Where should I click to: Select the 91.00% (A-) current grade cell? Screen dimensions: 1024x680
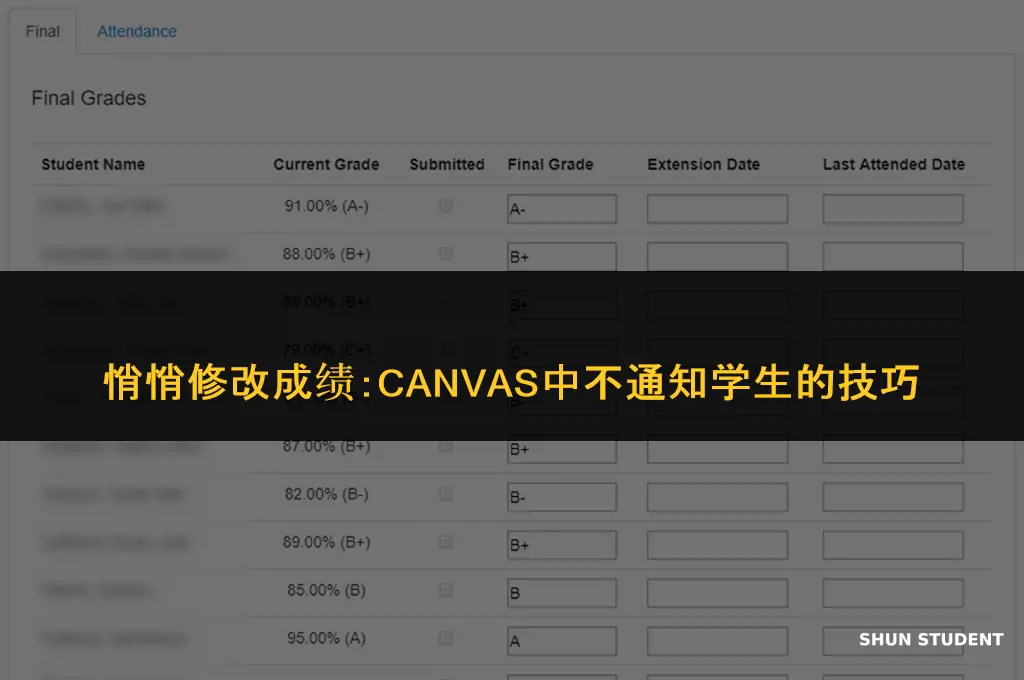(x=327, y=206)
